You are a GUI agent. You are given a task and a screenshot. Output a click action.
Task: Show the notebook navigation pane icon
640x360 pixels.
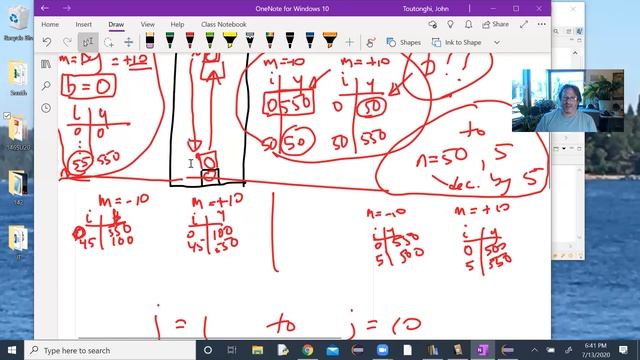click(46, 64)
